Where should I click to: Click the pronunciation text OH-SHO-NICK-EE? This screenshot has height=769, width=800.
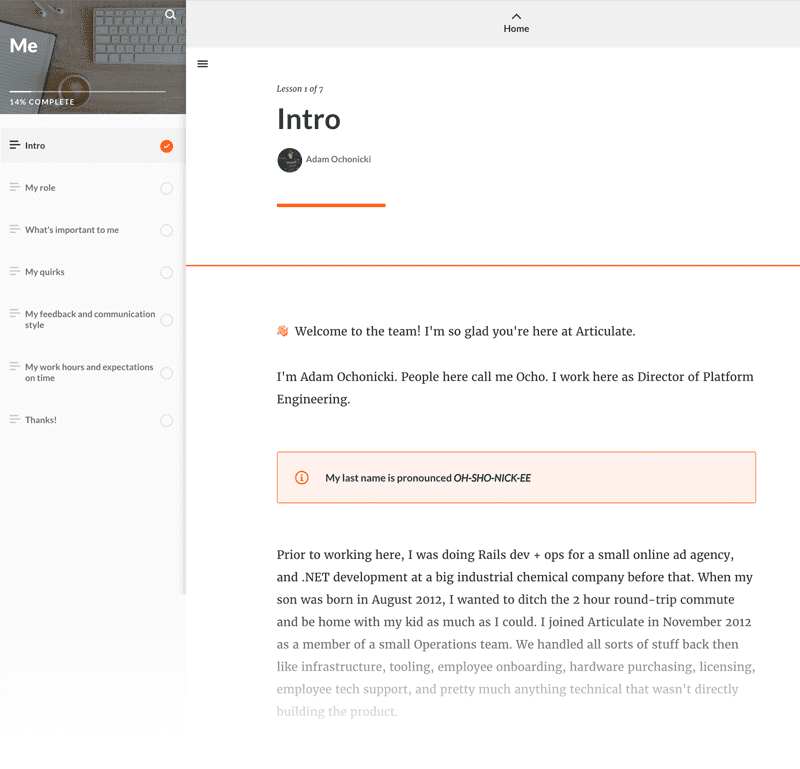(492, 478)
